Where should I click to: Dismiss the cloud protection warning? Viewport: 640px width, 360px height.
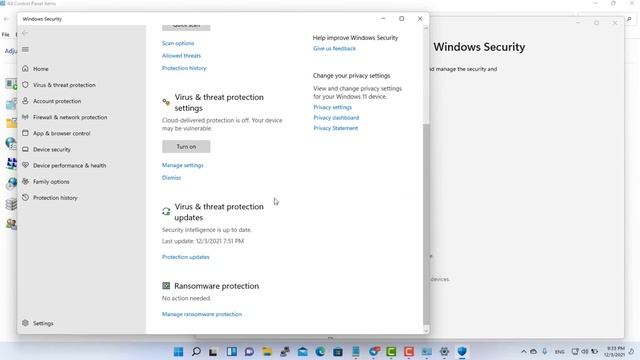(171, 178)
